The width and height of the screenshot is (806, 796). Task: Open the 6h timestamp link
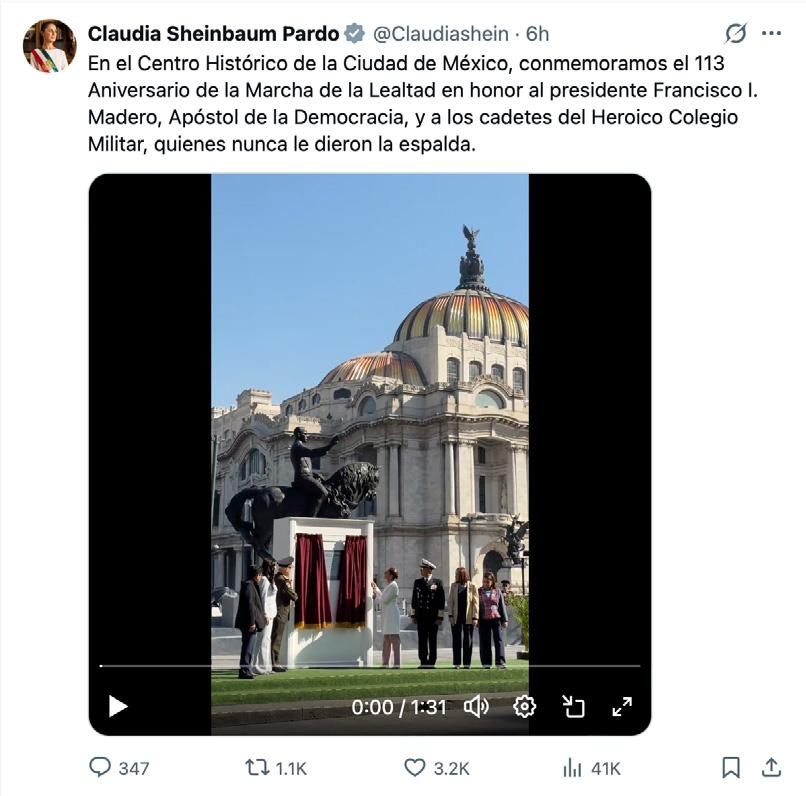pos(537,34)
